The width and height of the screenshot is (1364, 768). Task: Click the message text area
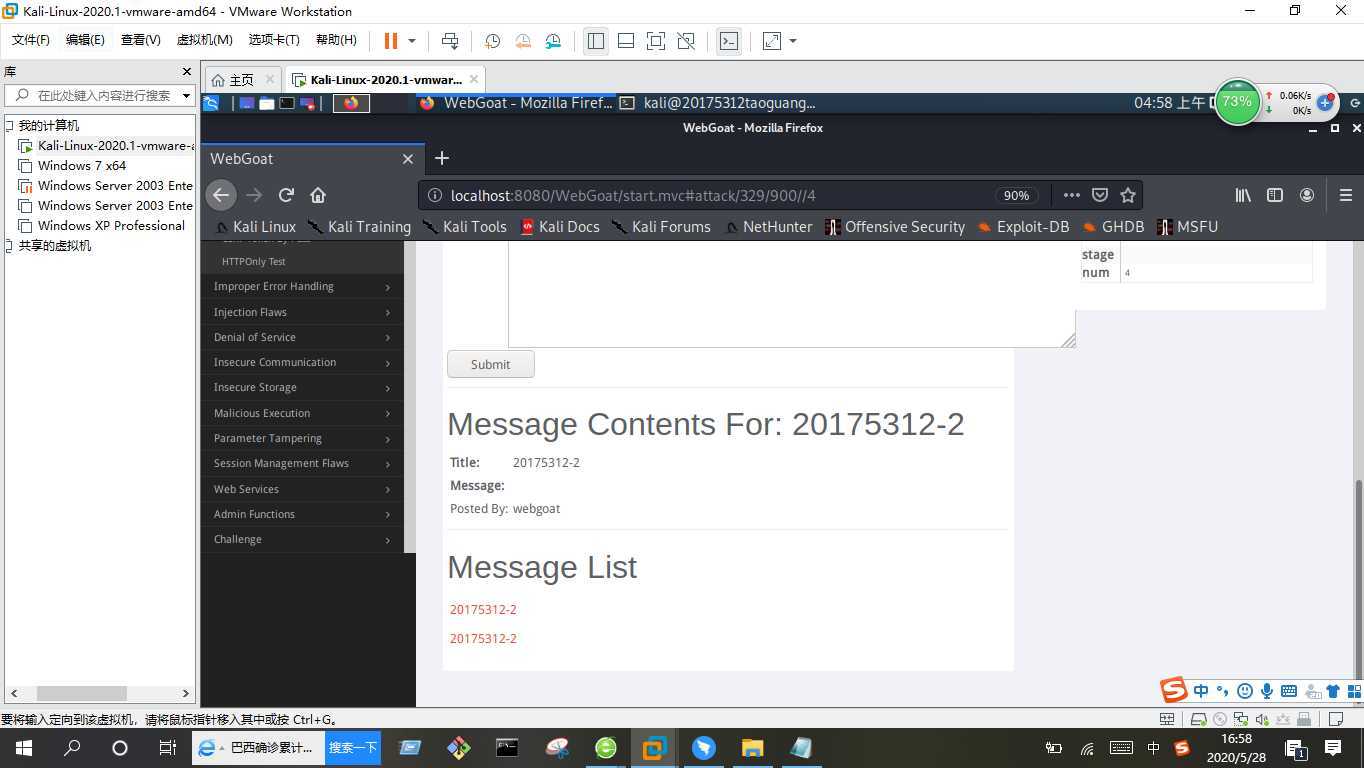click(791, 294)
